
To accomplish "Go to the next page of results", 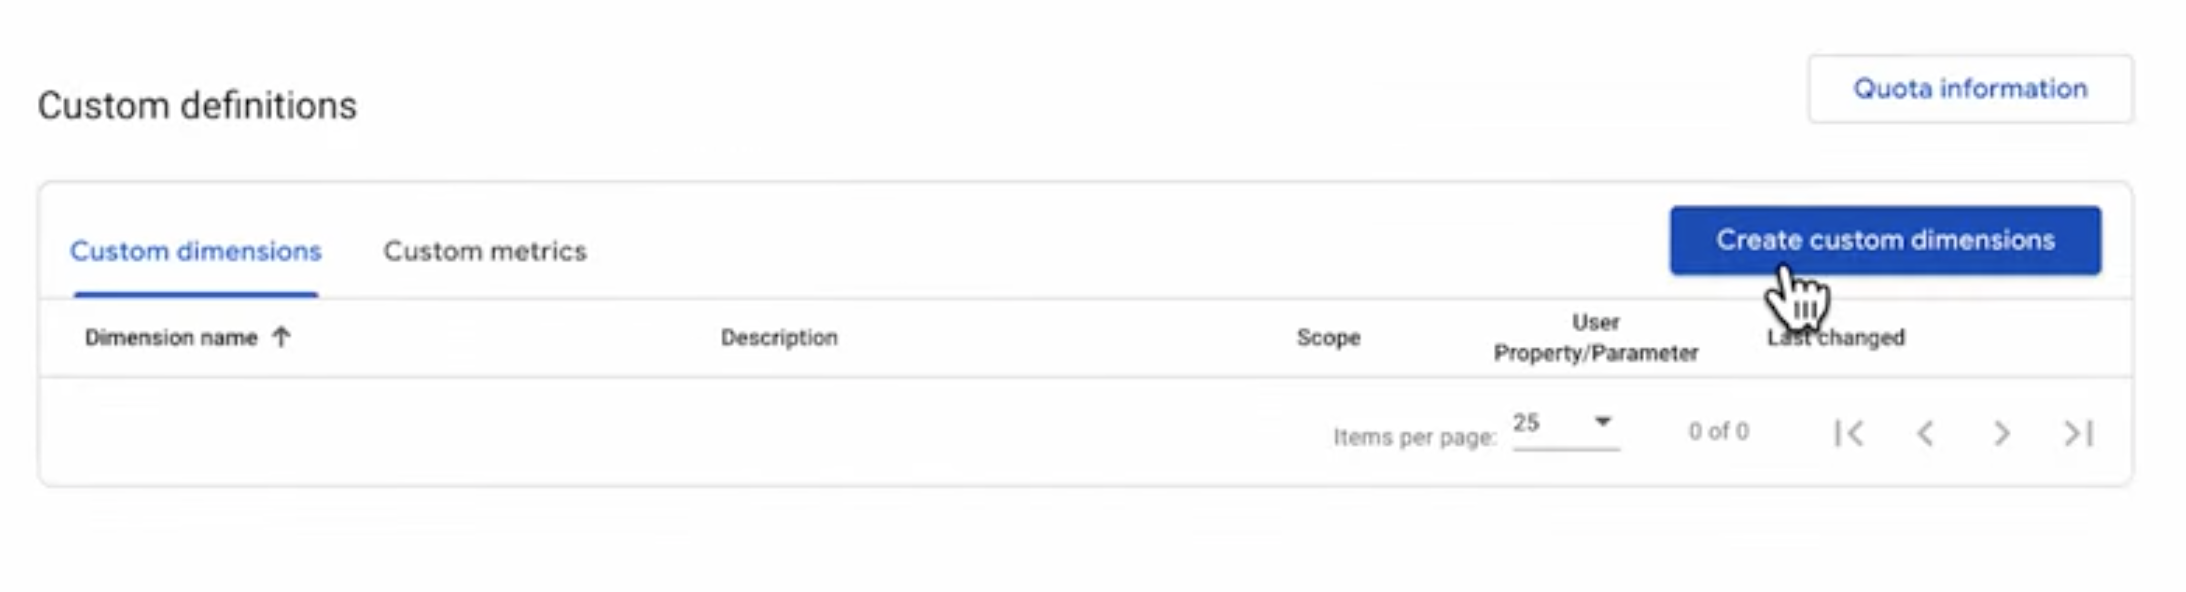I will click(x=2001, y=433).
